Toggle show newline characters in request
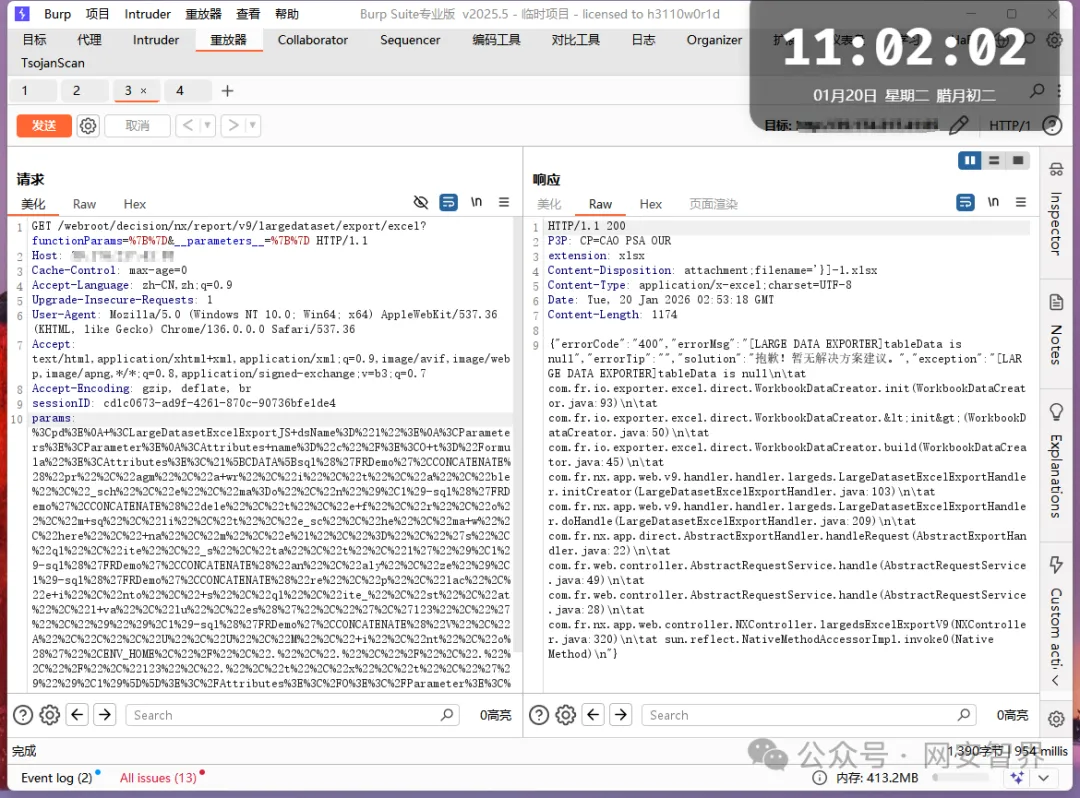1080x798 pixels. (476, 202)
